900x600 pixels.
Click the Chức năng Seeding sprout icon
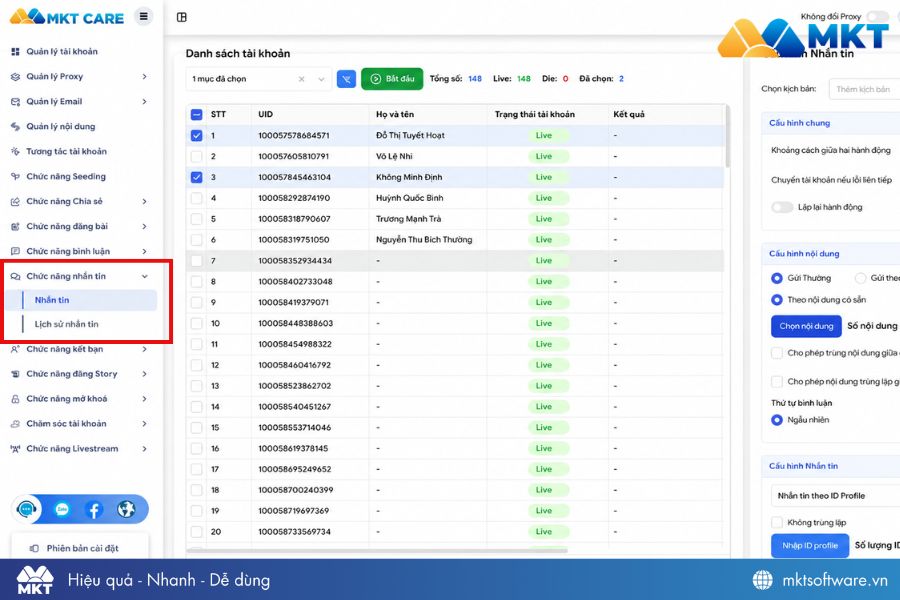(15, 176)
